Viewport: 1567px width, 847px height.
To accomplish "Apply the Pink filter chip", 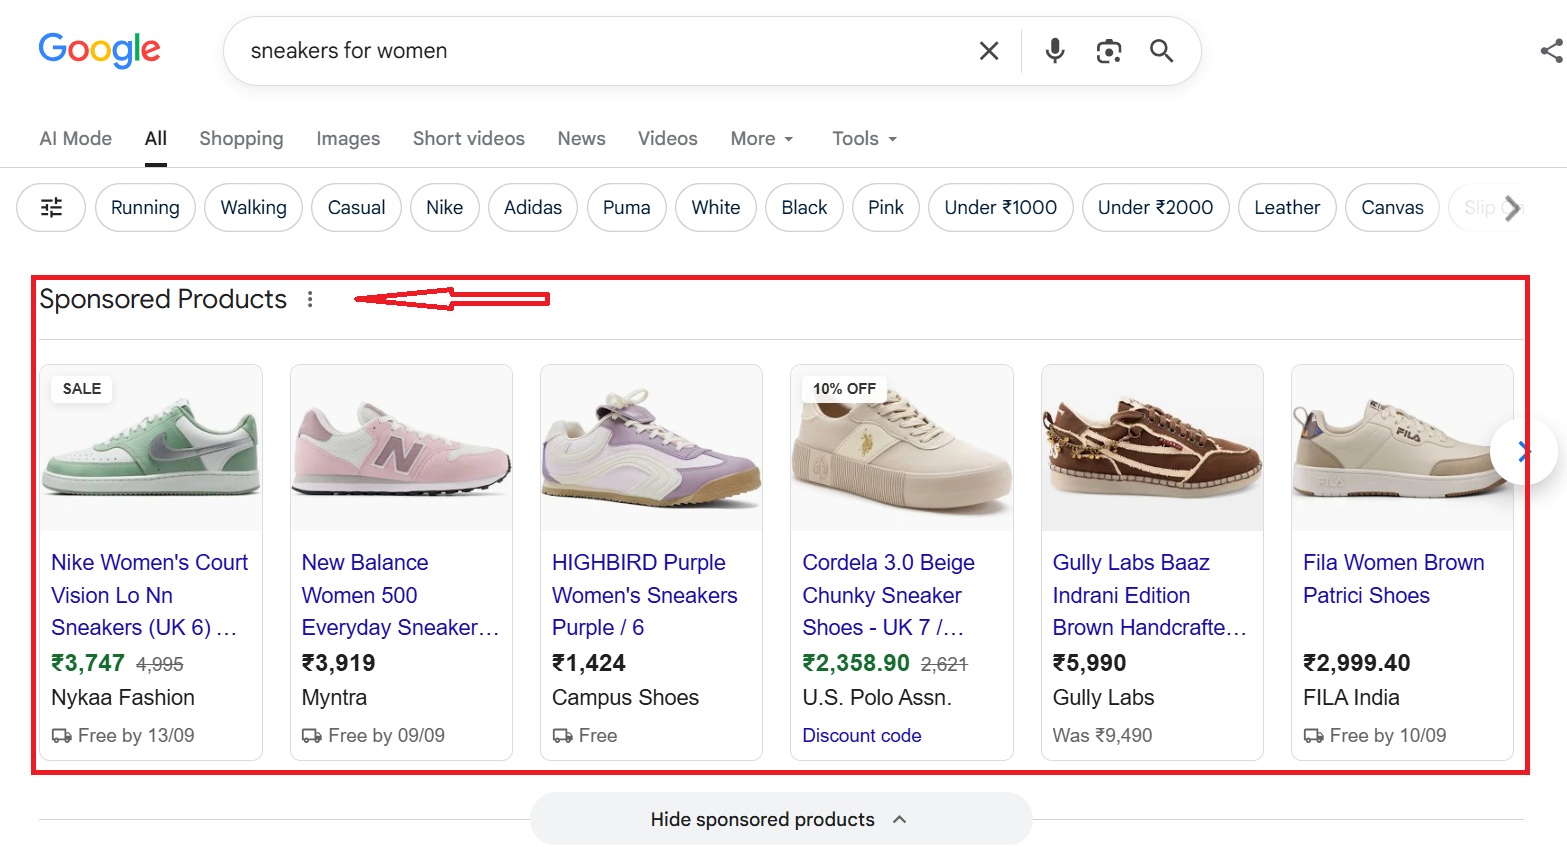I will point(886,207).
